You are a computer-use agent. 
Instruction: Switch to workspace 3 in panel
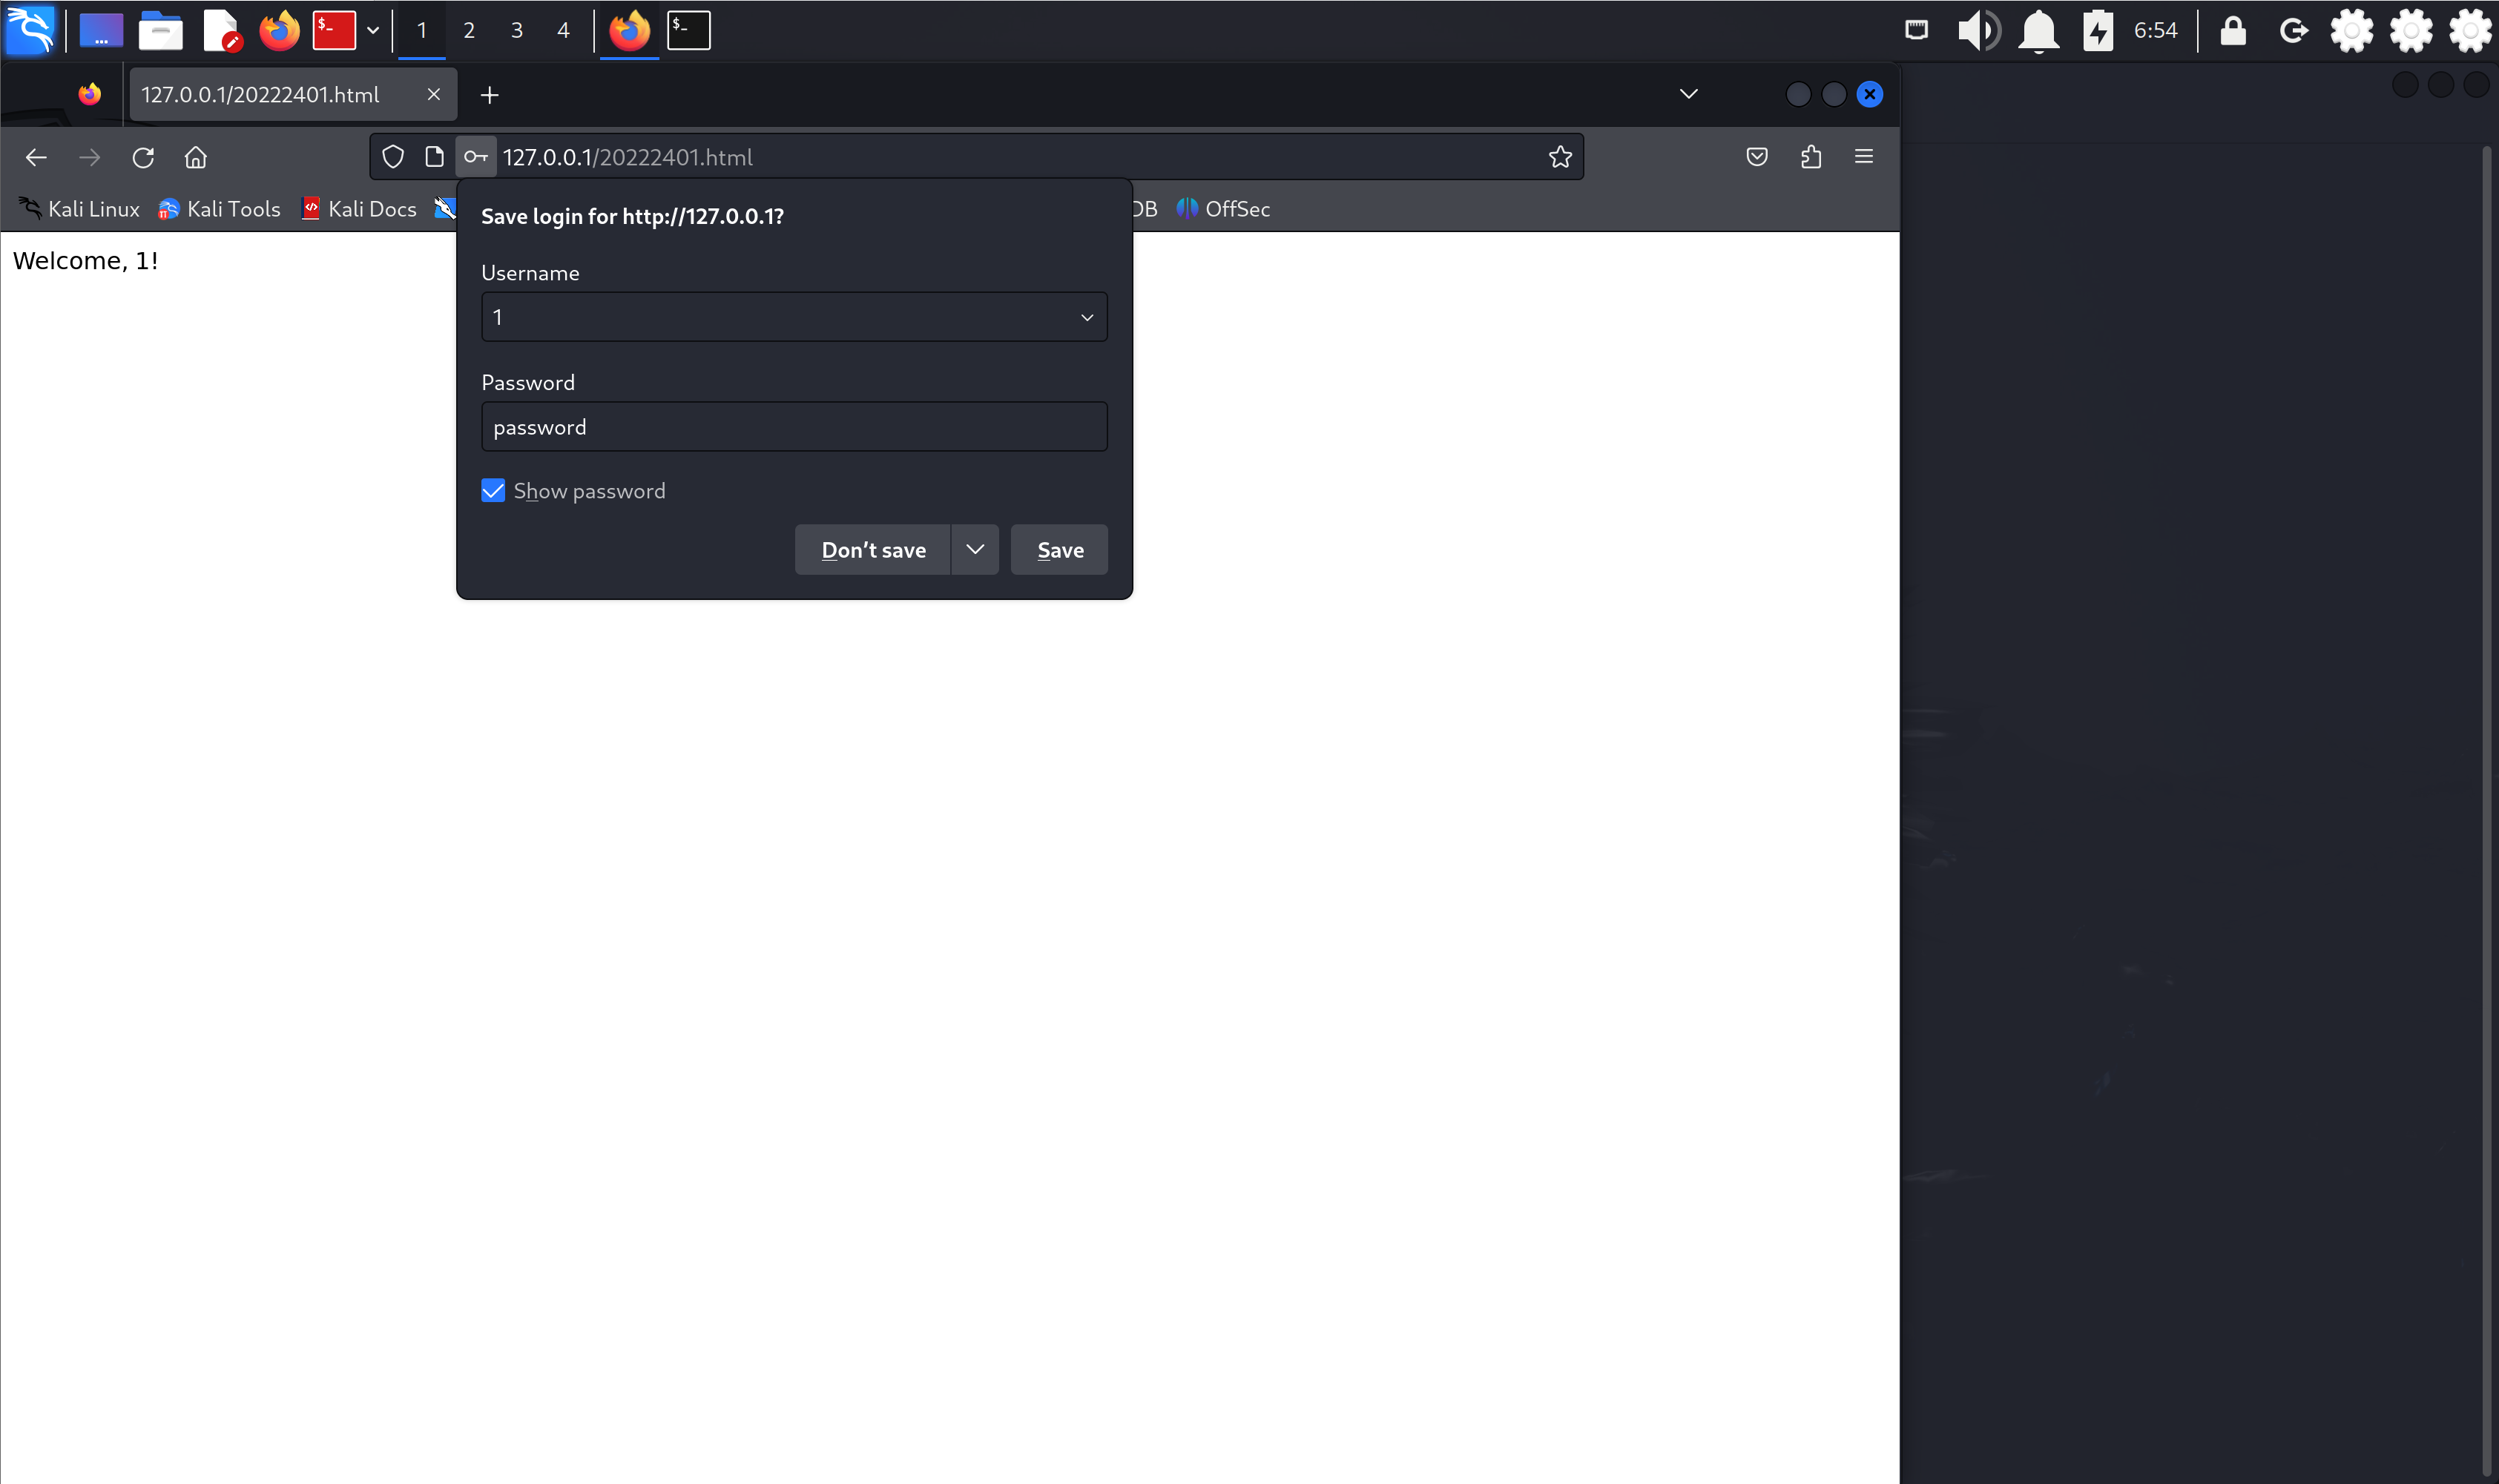(516, 30)
